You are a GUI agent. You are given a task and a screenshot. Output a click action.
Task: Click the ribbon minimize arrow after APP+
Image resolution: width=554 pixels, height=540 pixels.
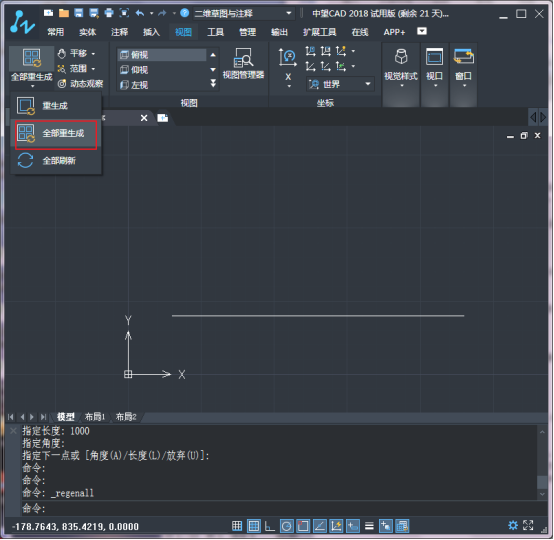[x=422, y=31]
